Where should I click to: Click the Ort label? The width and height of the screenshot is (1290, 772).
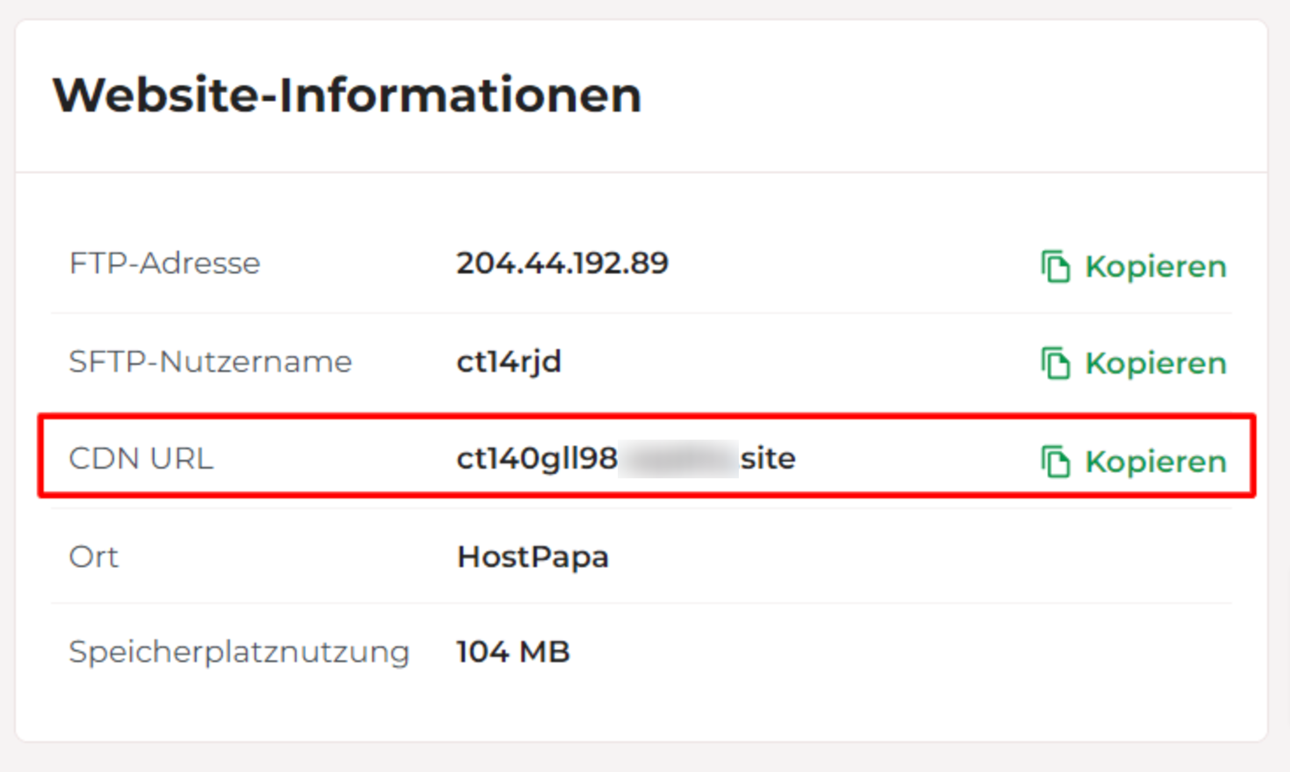(x=93, y=556)
